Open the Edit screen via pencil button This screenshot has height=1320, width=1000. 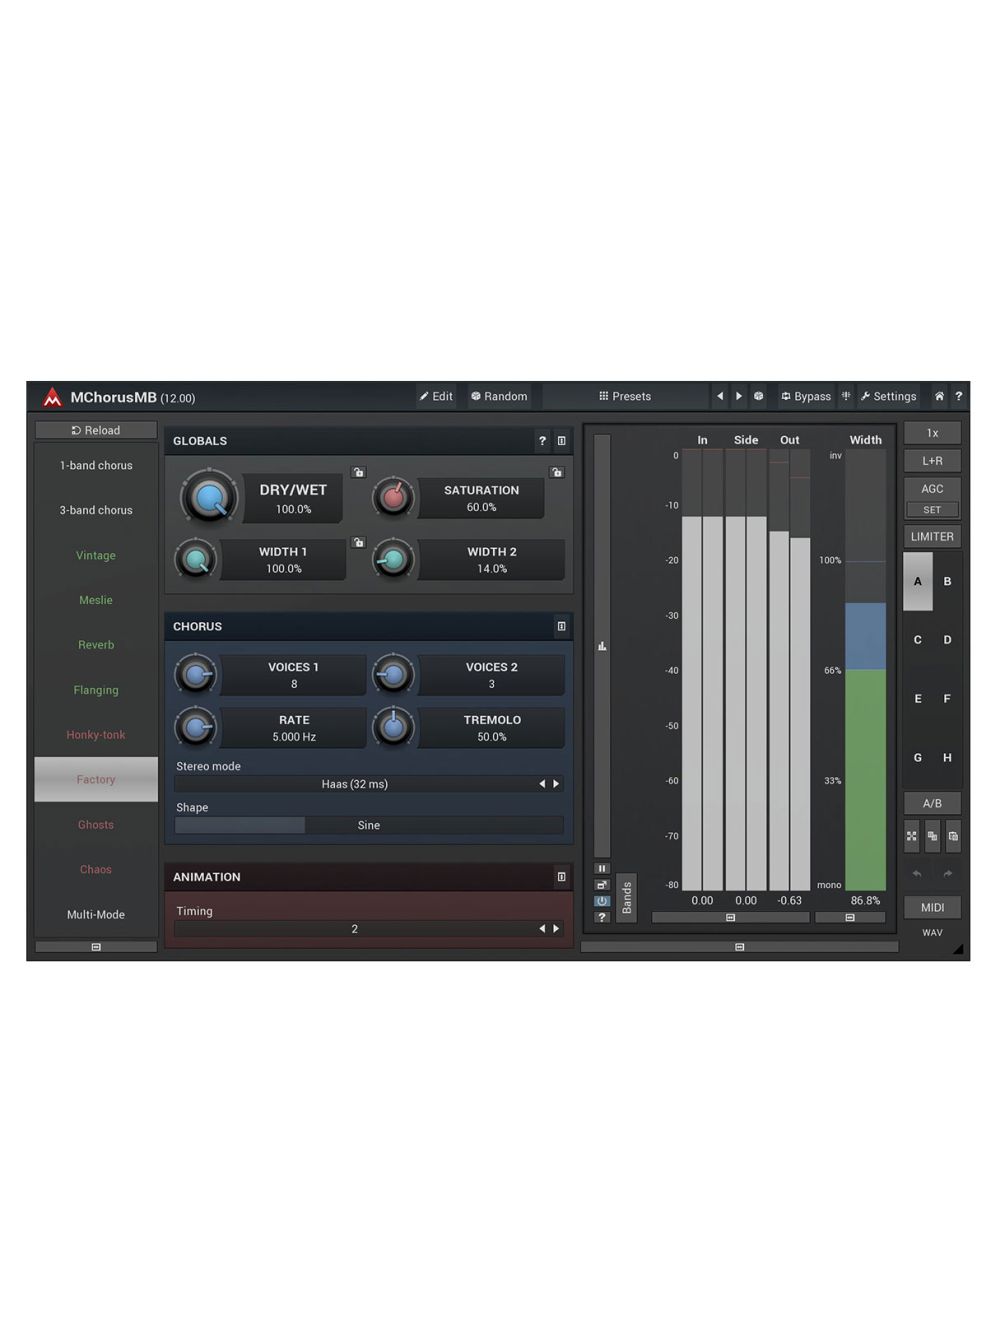click(436, 396)
